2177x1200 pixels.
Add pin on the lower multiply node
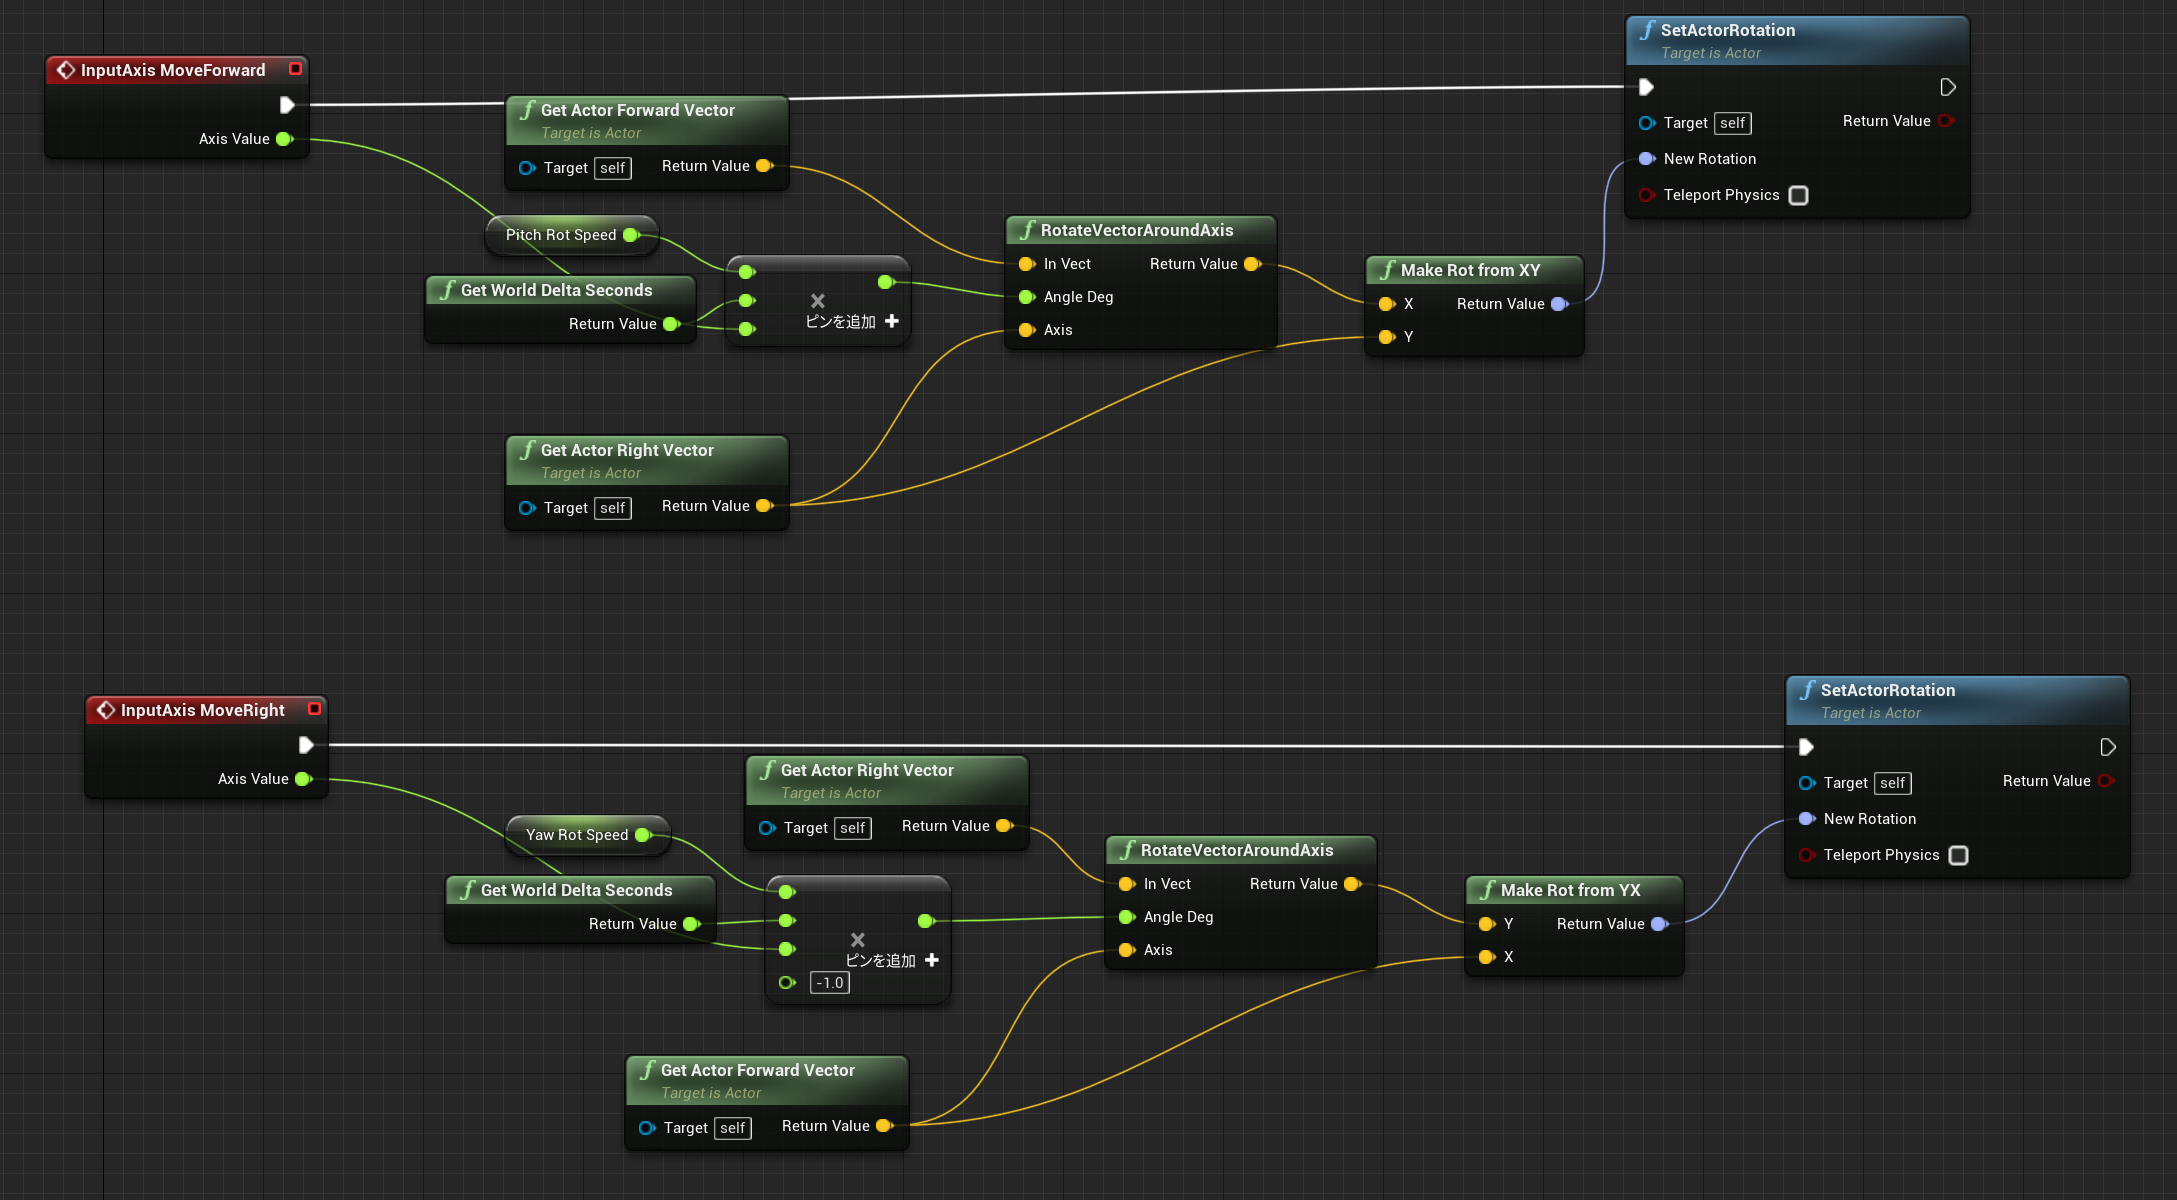(931, 960)
